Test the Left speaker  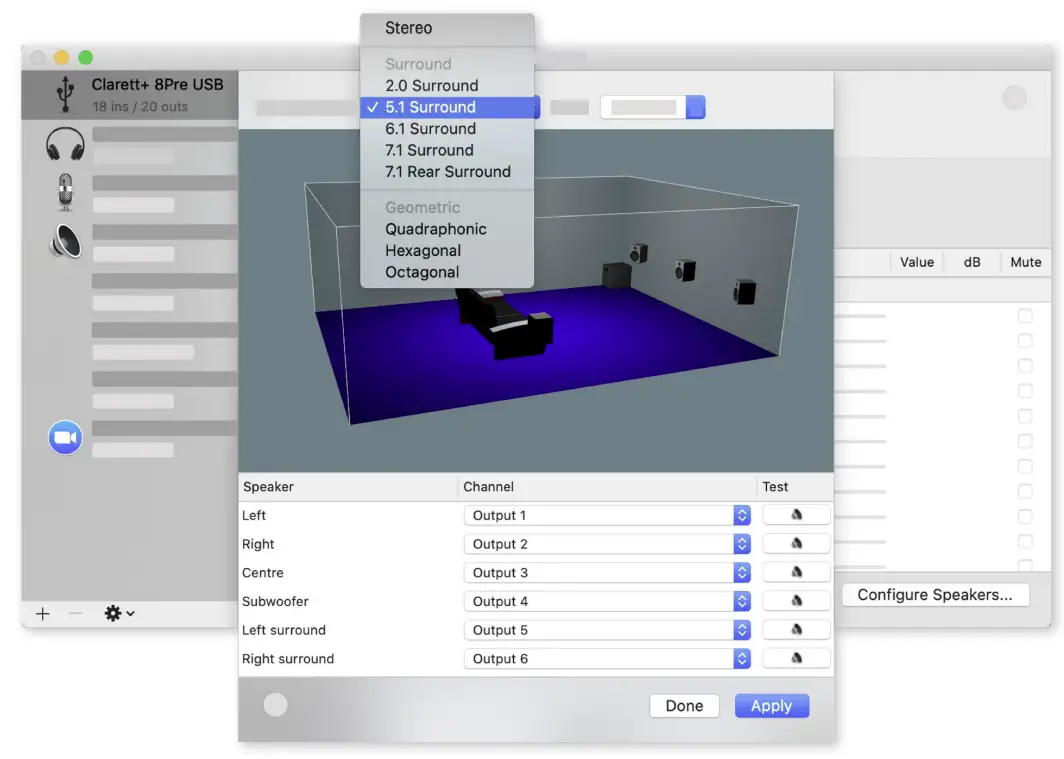click(x=797, y=515)
